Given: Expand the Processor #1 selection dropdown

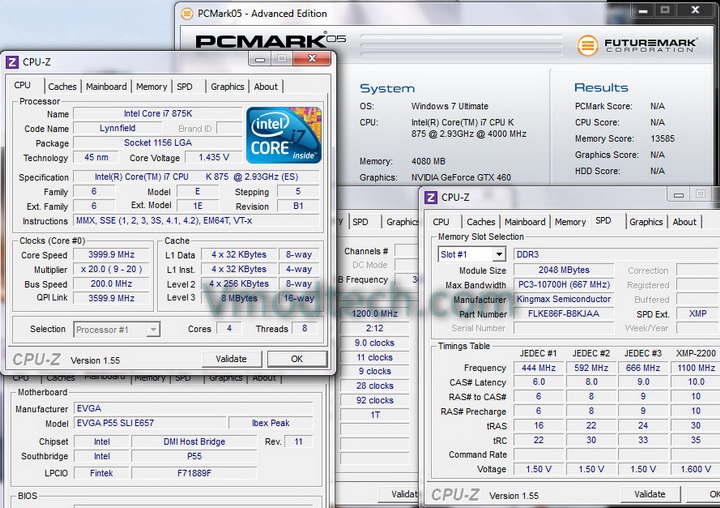Looking at the screenshot, I should [153, 329].
